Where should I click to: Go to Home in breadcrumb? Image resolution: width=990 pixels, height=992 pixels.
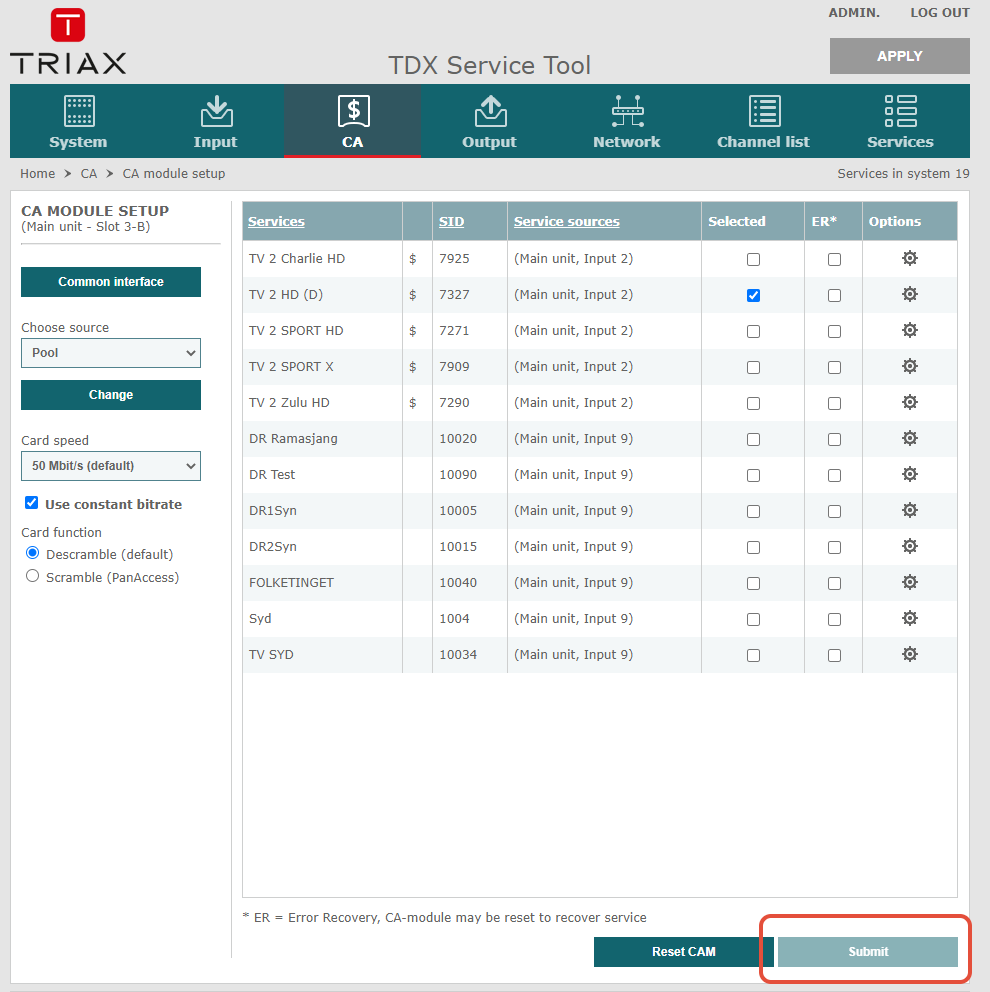pos(37,173)
